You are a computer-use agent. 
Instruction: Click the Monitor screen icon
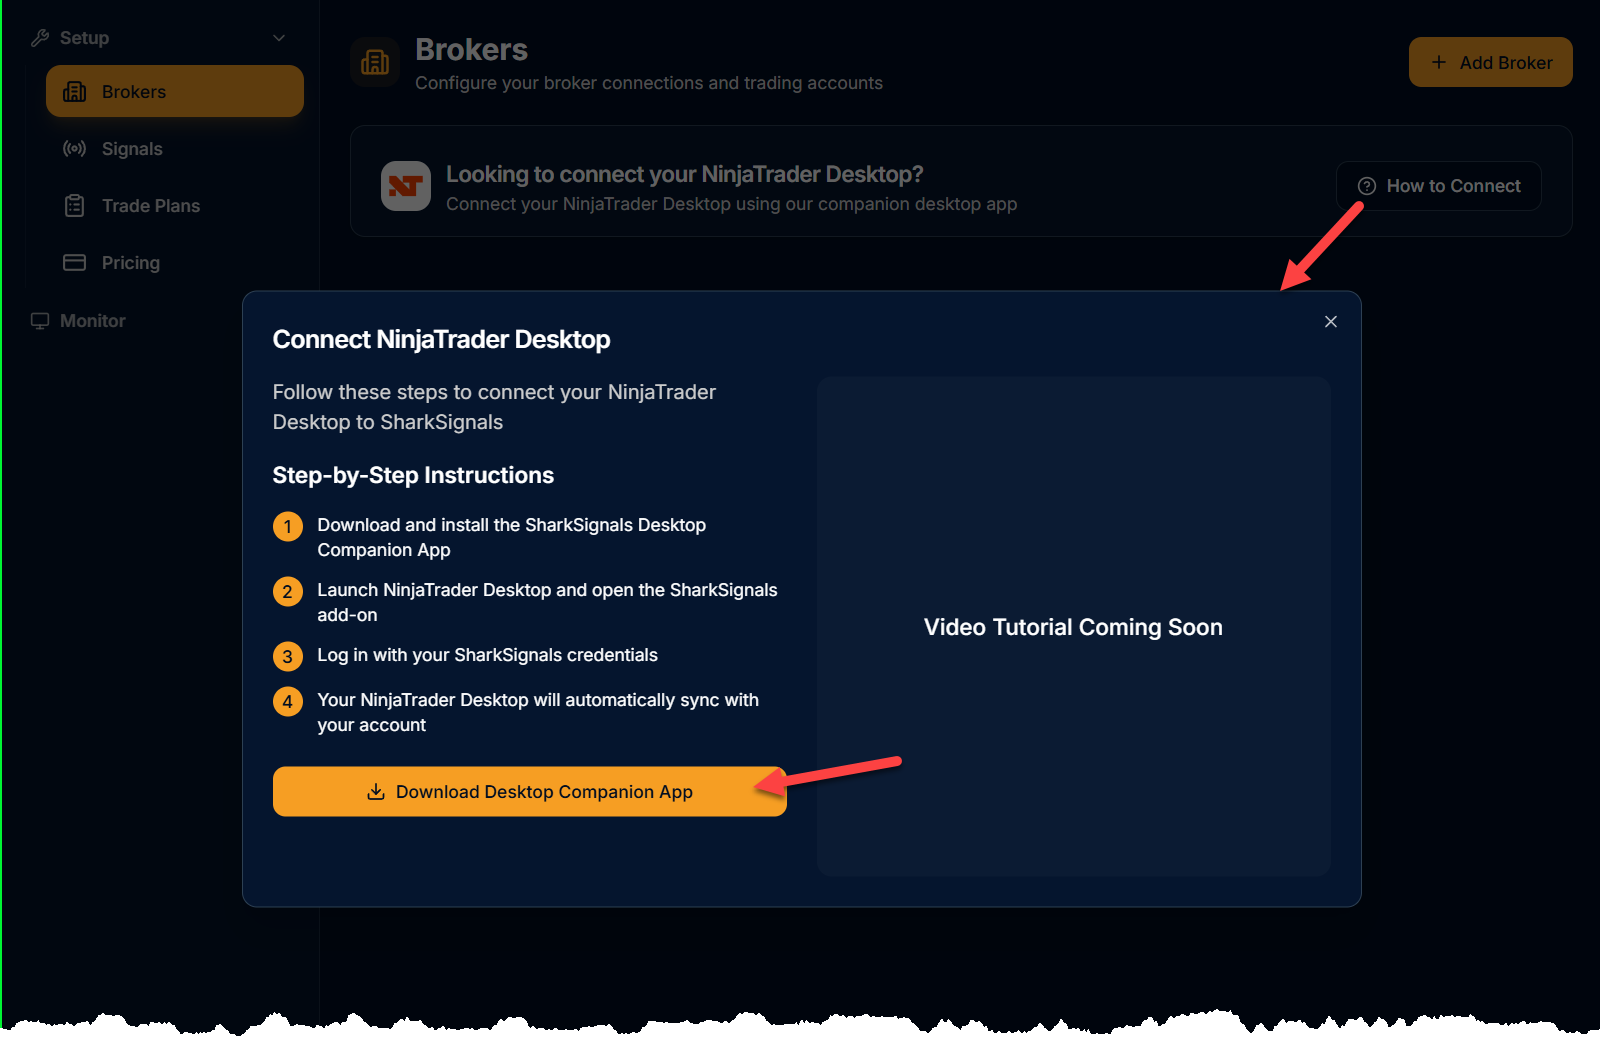(40, 321)
